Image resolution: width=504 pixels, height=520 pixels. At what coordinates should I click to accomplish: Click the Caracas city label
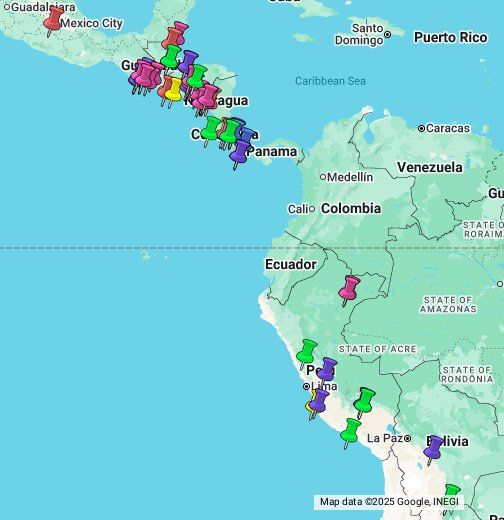[x=448, y=128]
